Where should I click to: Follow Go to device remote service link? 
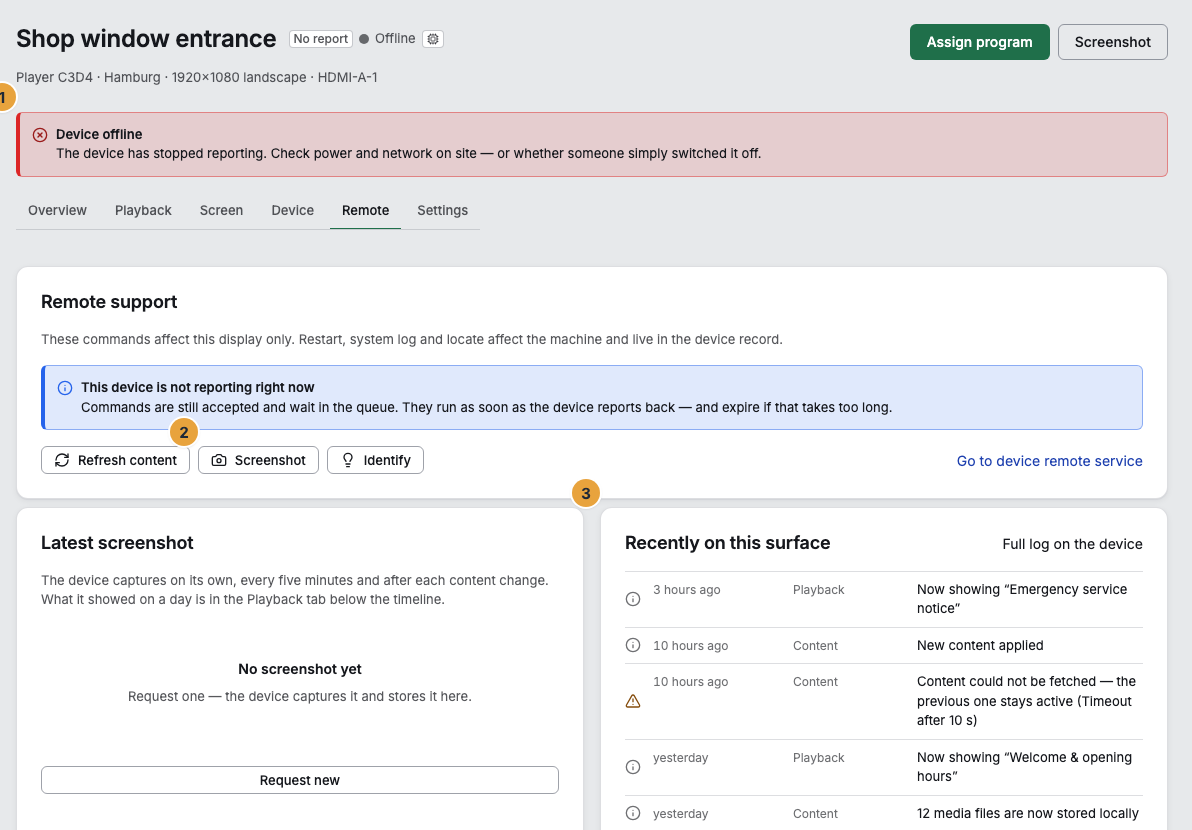[1049, 461]
